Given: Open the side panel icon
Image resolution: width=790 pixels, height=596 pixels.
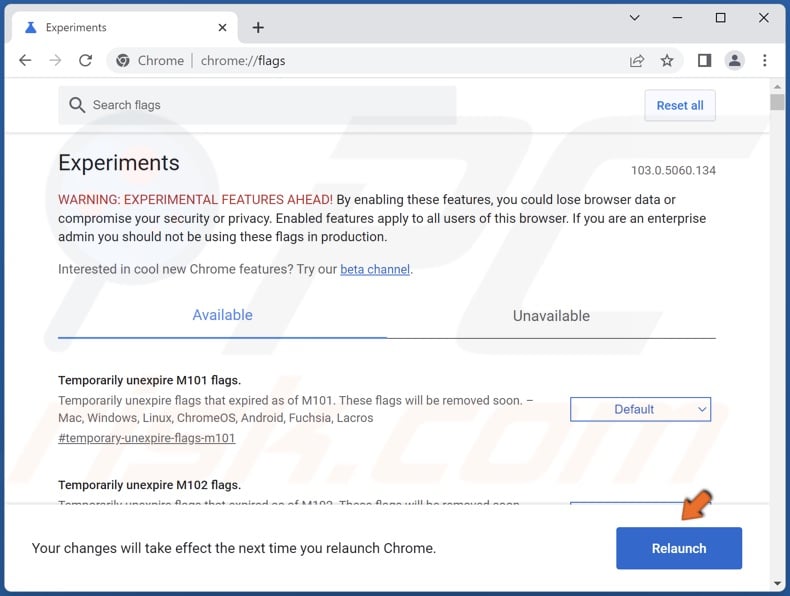Looking at the screenshot, I should tap(704, 60).
